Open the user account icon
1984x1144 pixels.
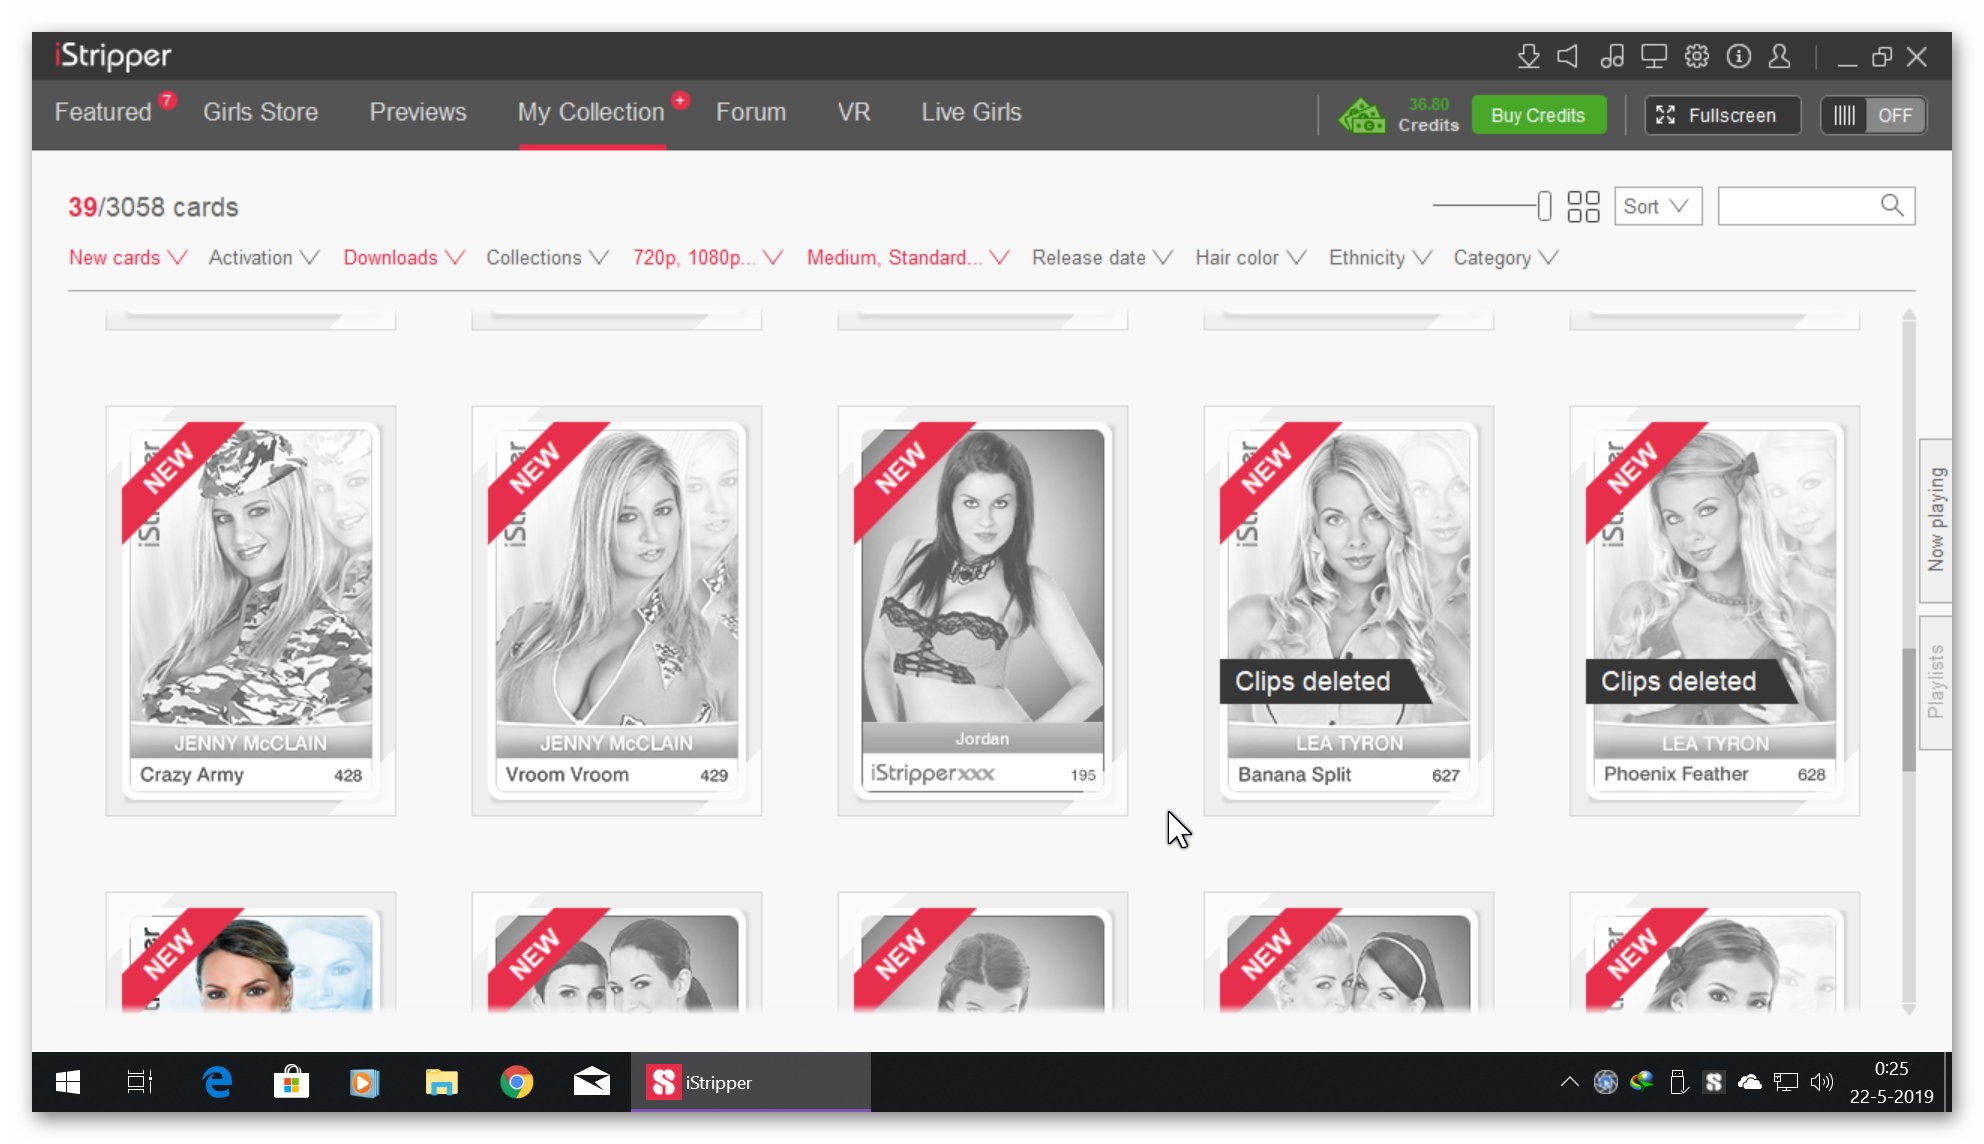click(x=1779, y=57)
